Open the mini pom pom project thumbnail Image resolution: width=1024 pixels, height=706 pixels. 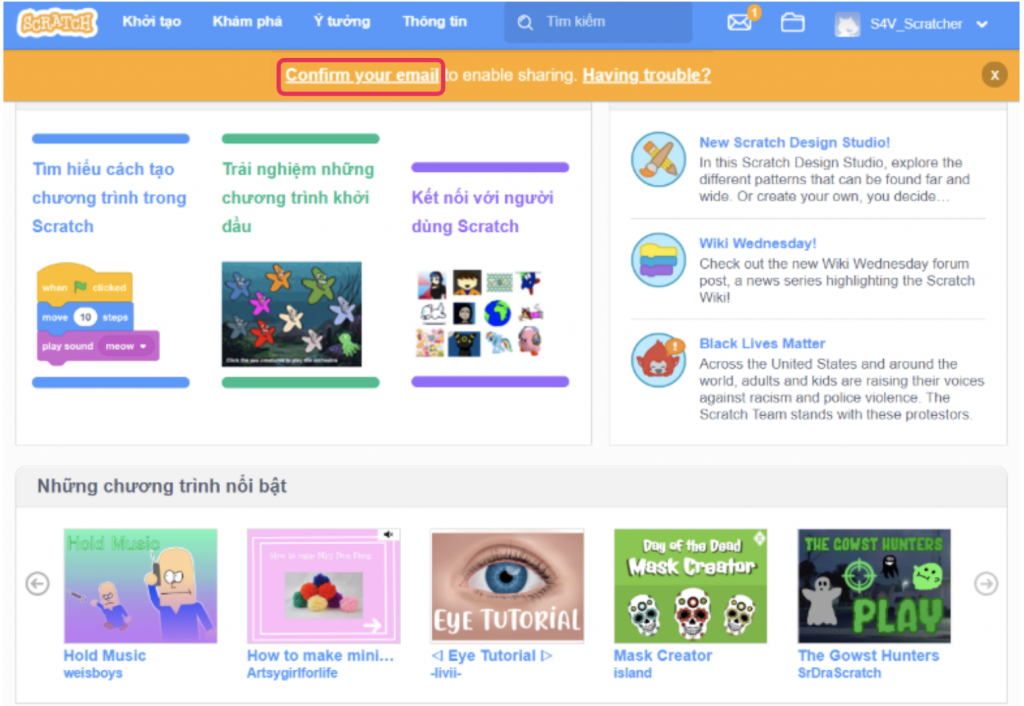point(323,586)
